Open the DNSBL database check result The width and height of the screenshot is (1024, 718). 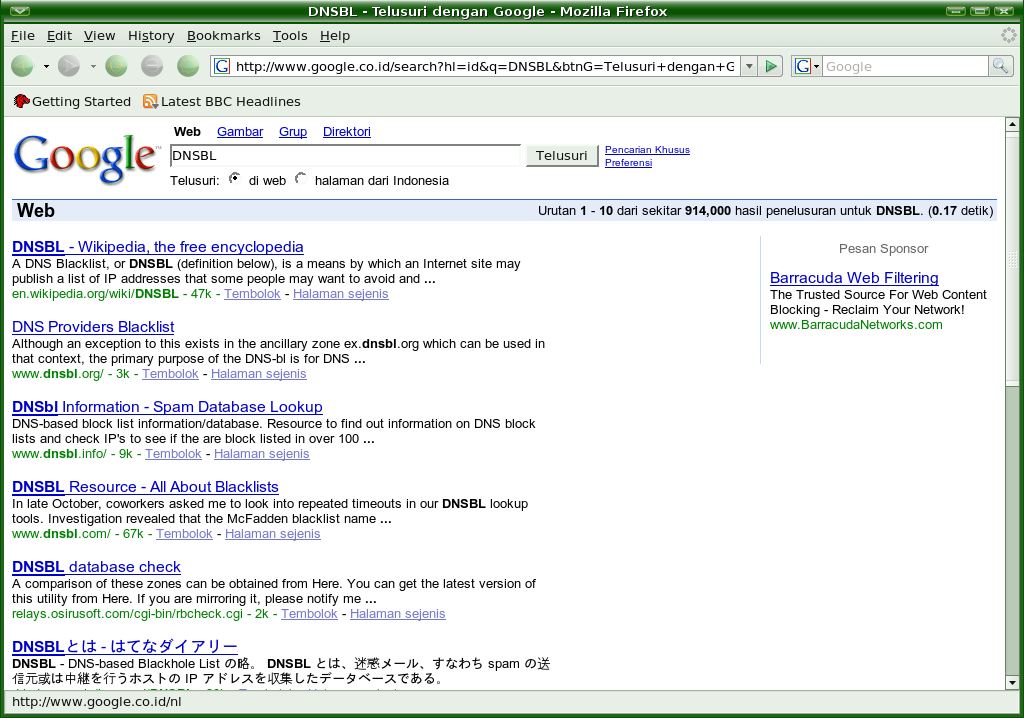pyautogui.click(x=96, y=566)
